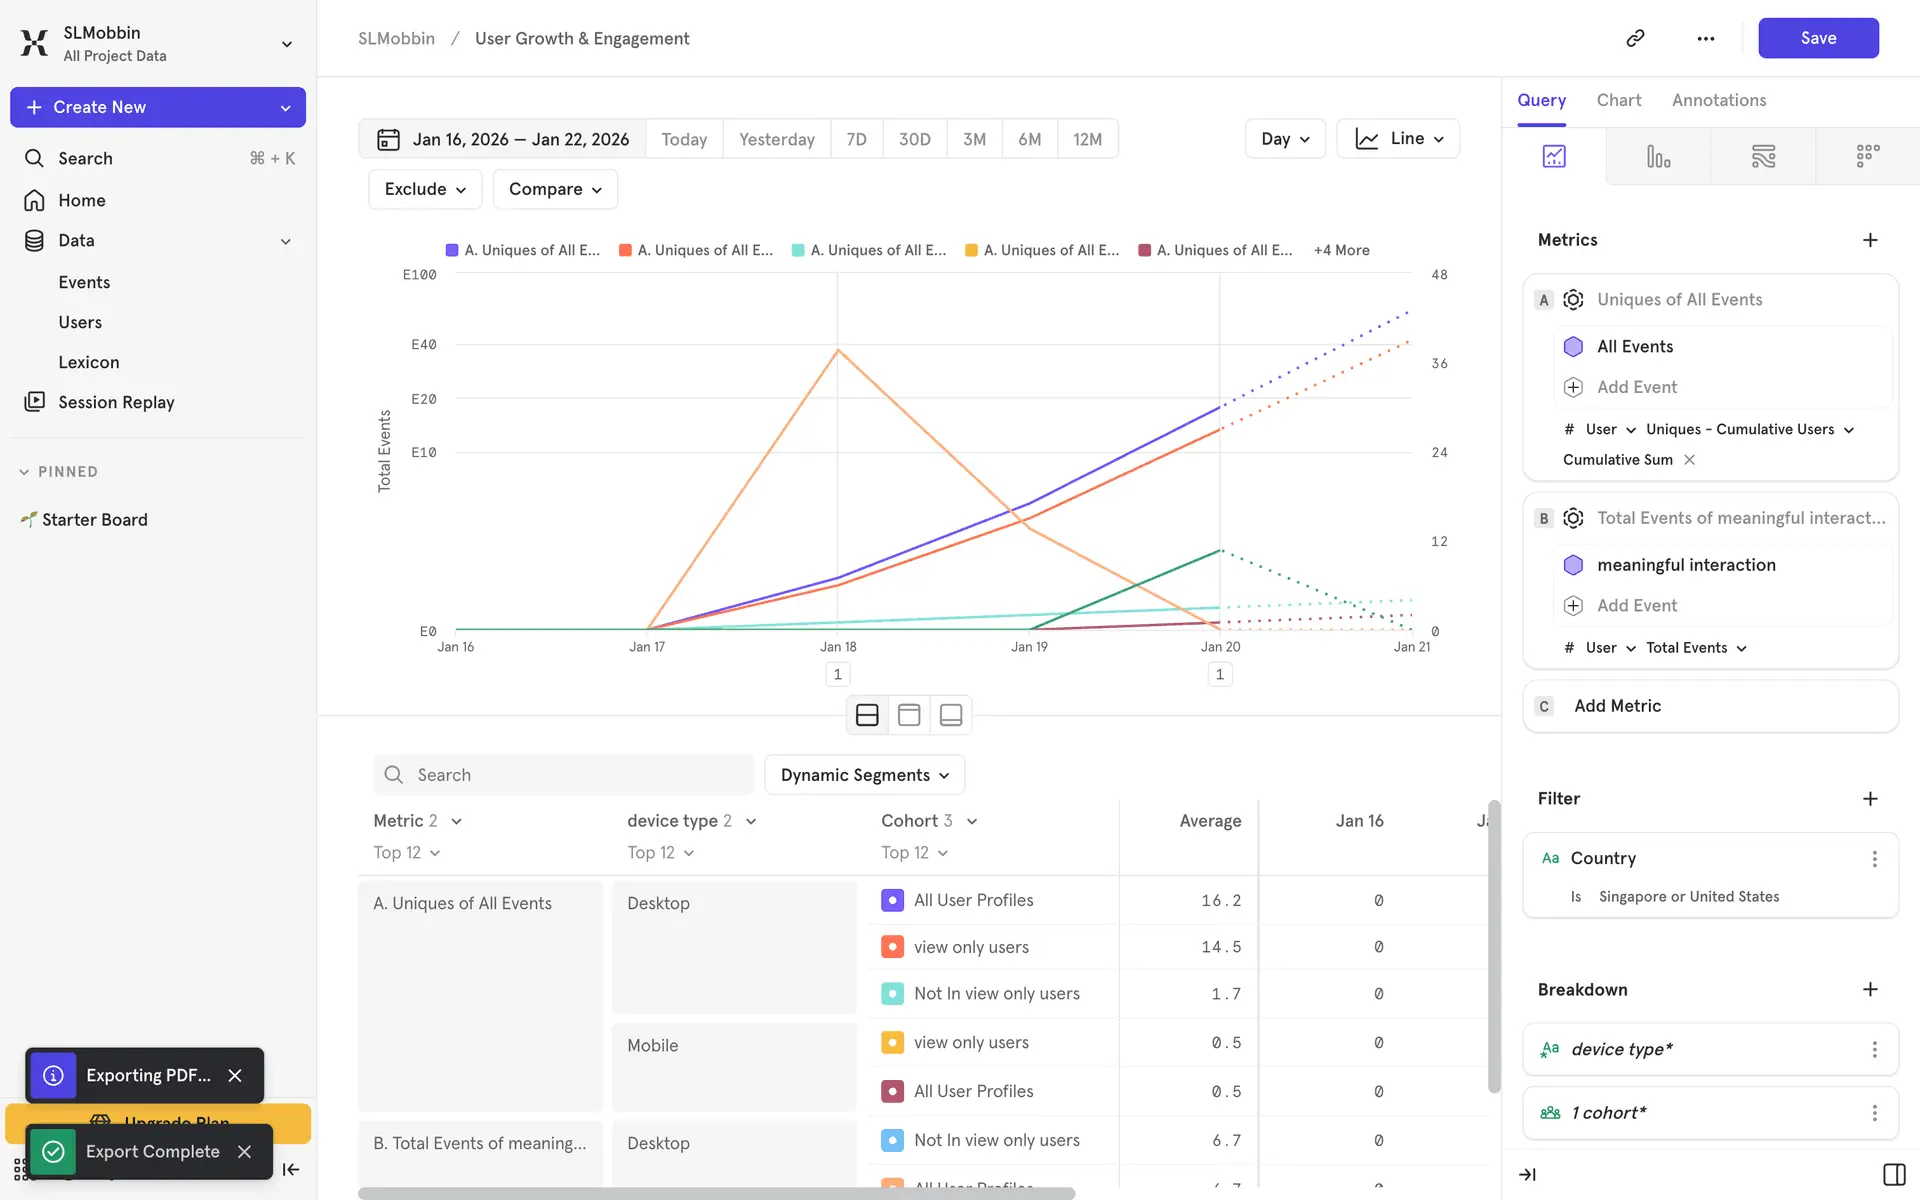This screenshot has width=1920, height=1200.
Task: Switch to the Annotations tab
Action: (1718, 100)
